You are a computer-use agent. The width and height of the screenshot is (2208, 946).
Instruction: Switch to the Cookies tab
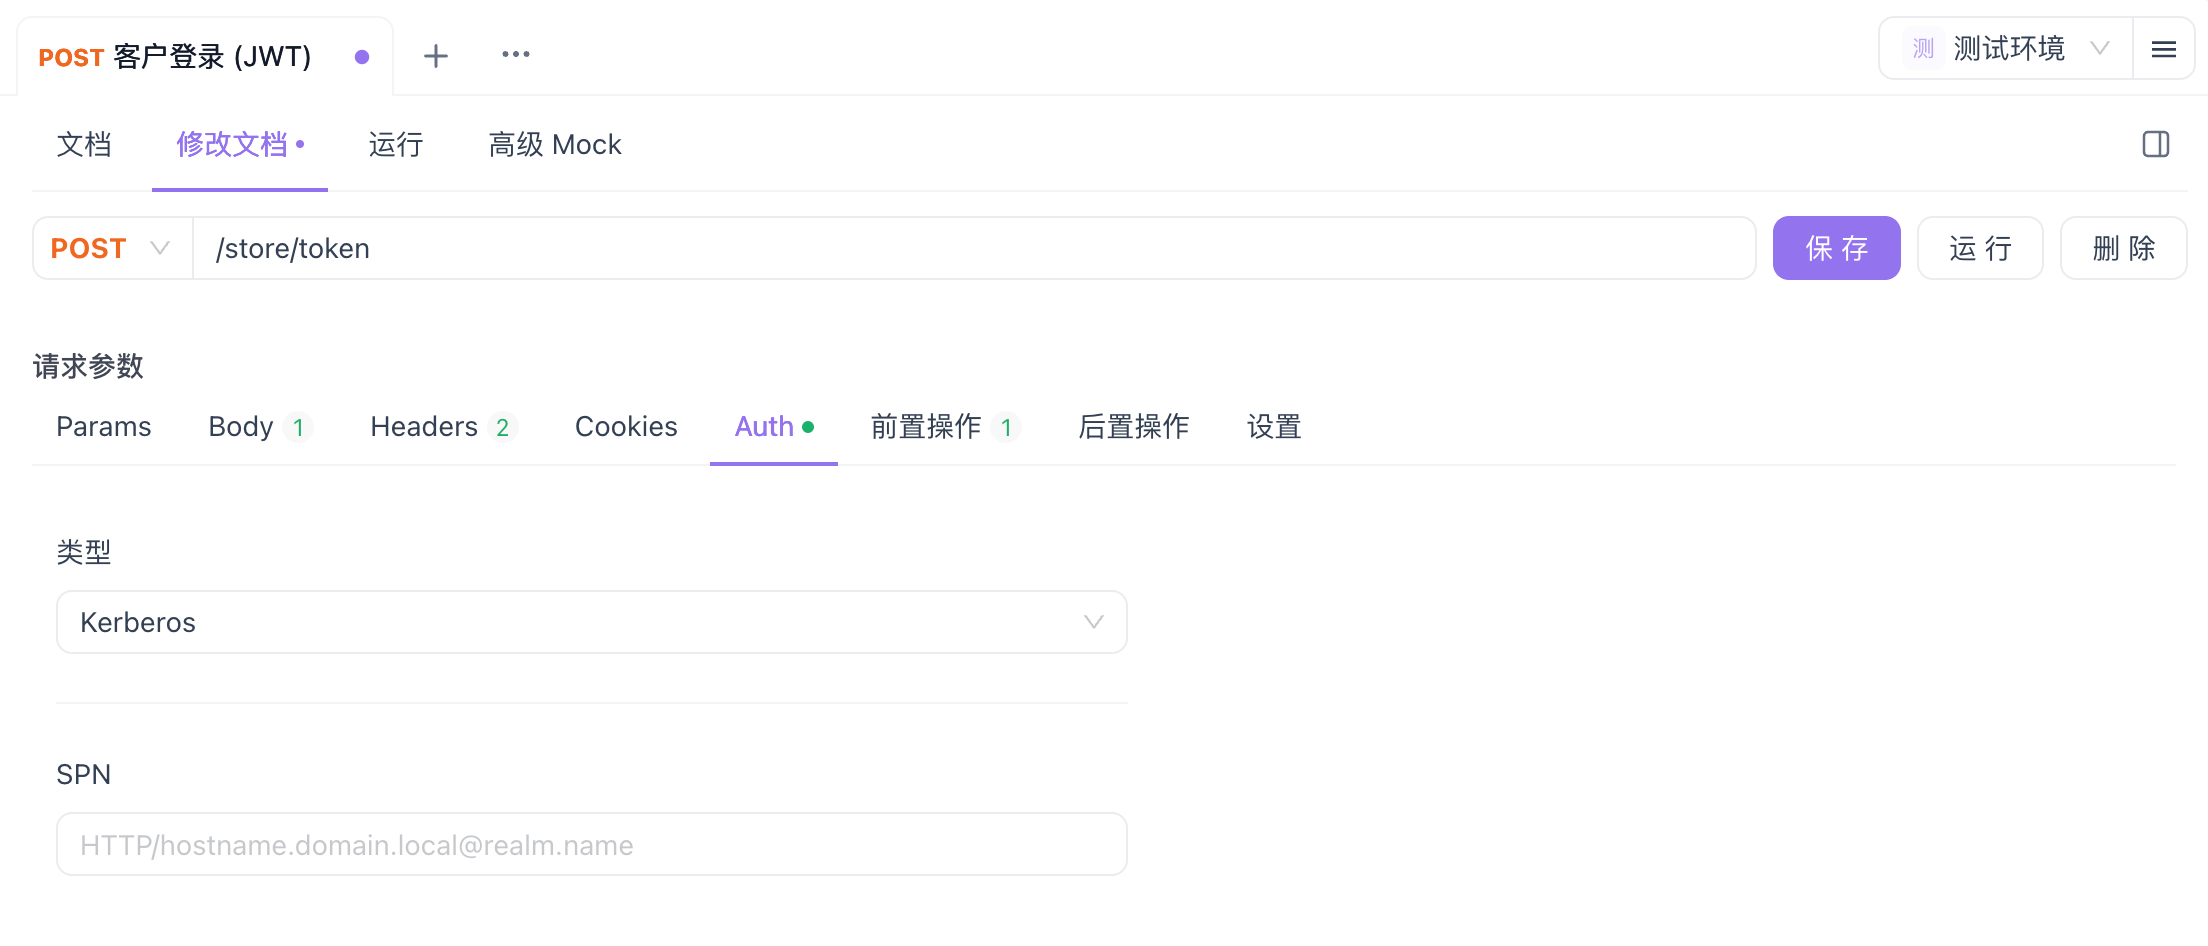click(626, 426)
